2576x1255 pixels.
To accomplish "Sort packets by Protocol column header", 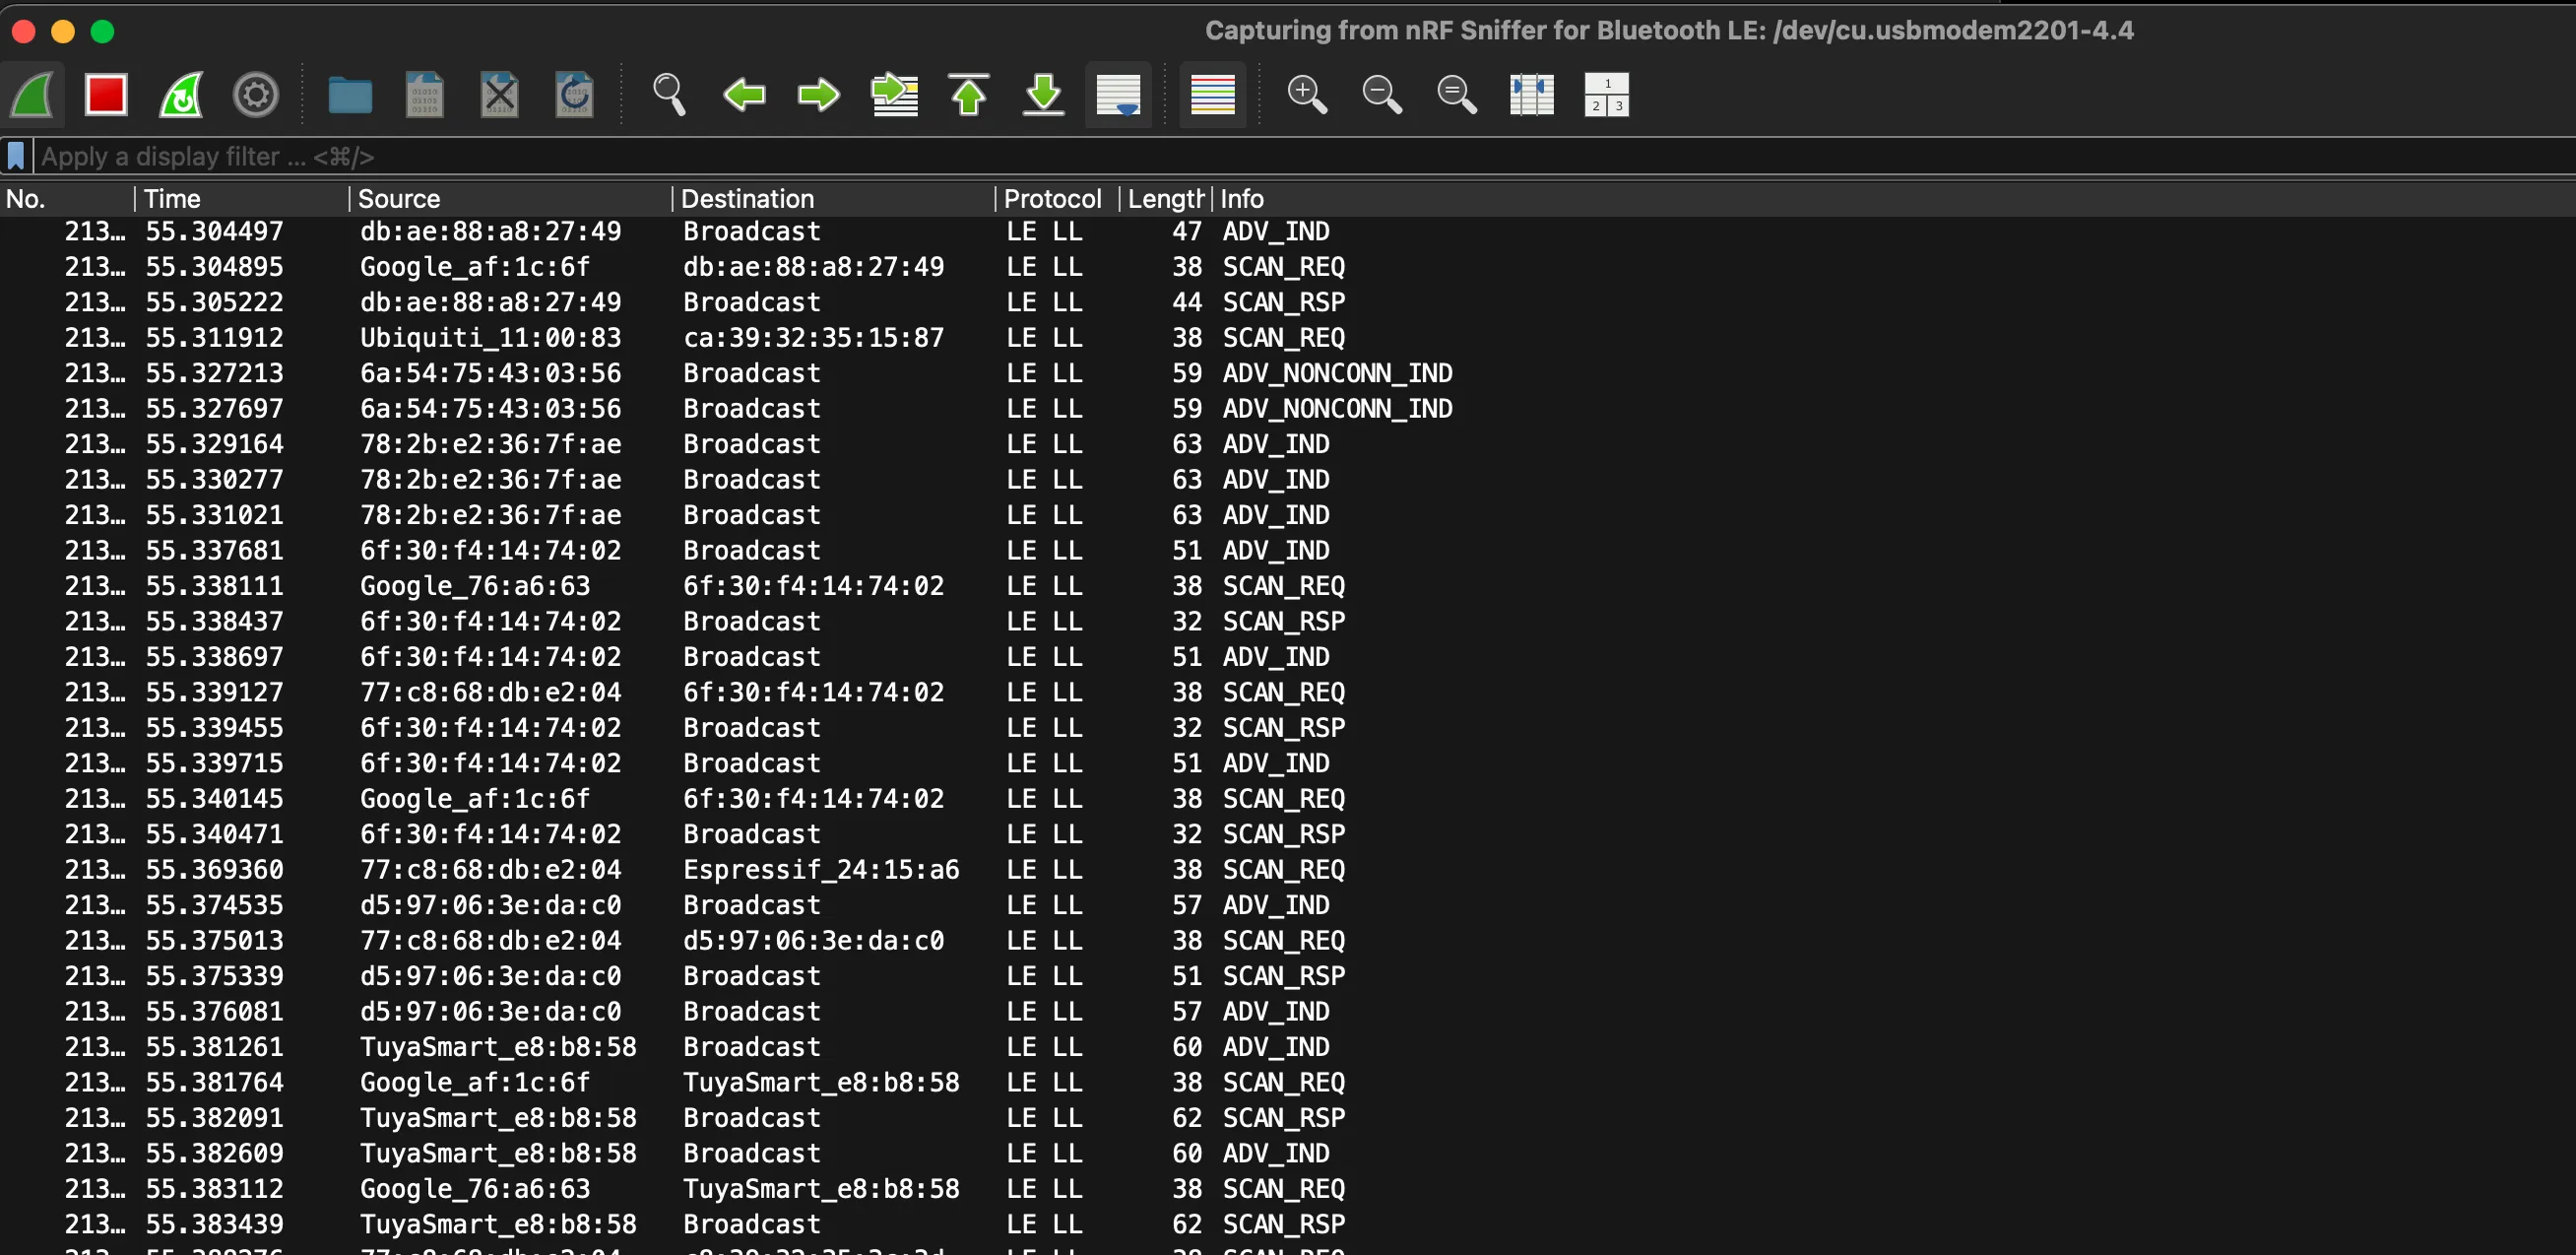I will point(1052,199).
